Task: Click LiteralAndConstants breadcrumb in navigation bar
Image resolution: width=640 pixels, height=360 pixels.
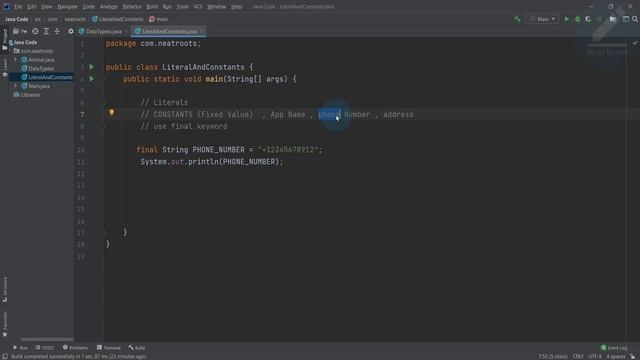Action: [118, 19]
